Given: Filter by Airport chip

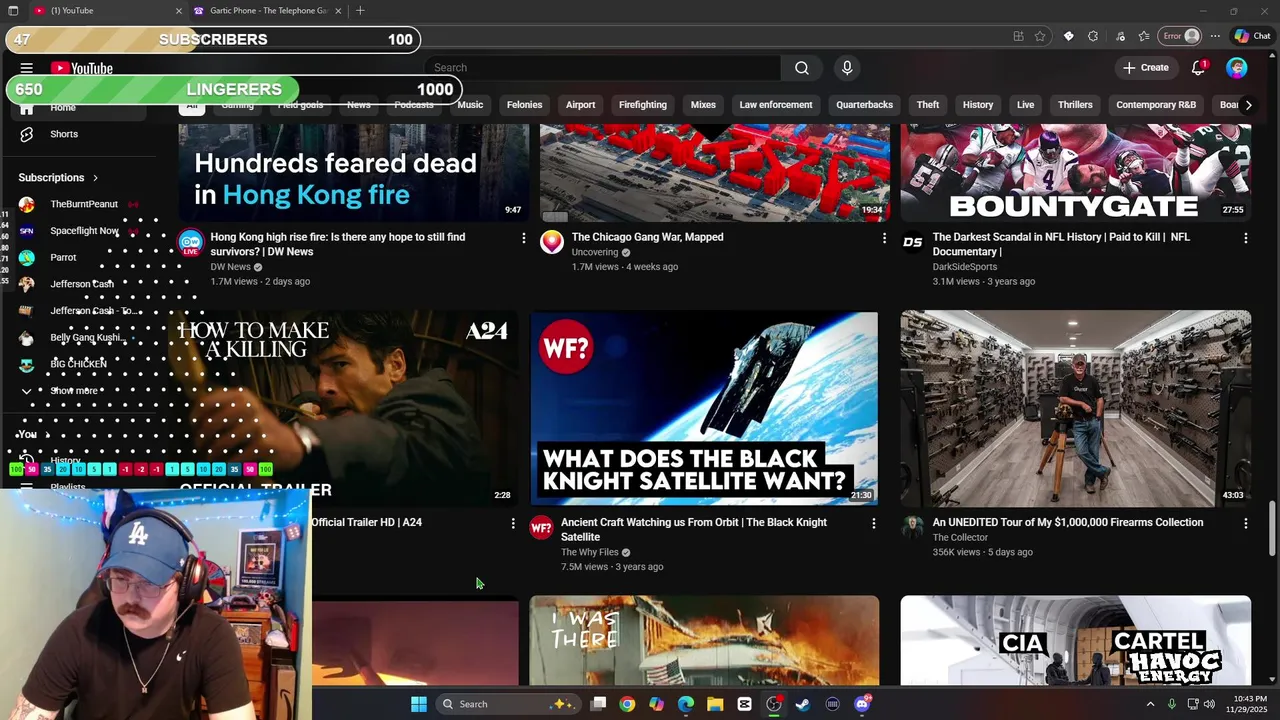Looking at the screenshot, I should pyautogui.click(x=580, y=105).
